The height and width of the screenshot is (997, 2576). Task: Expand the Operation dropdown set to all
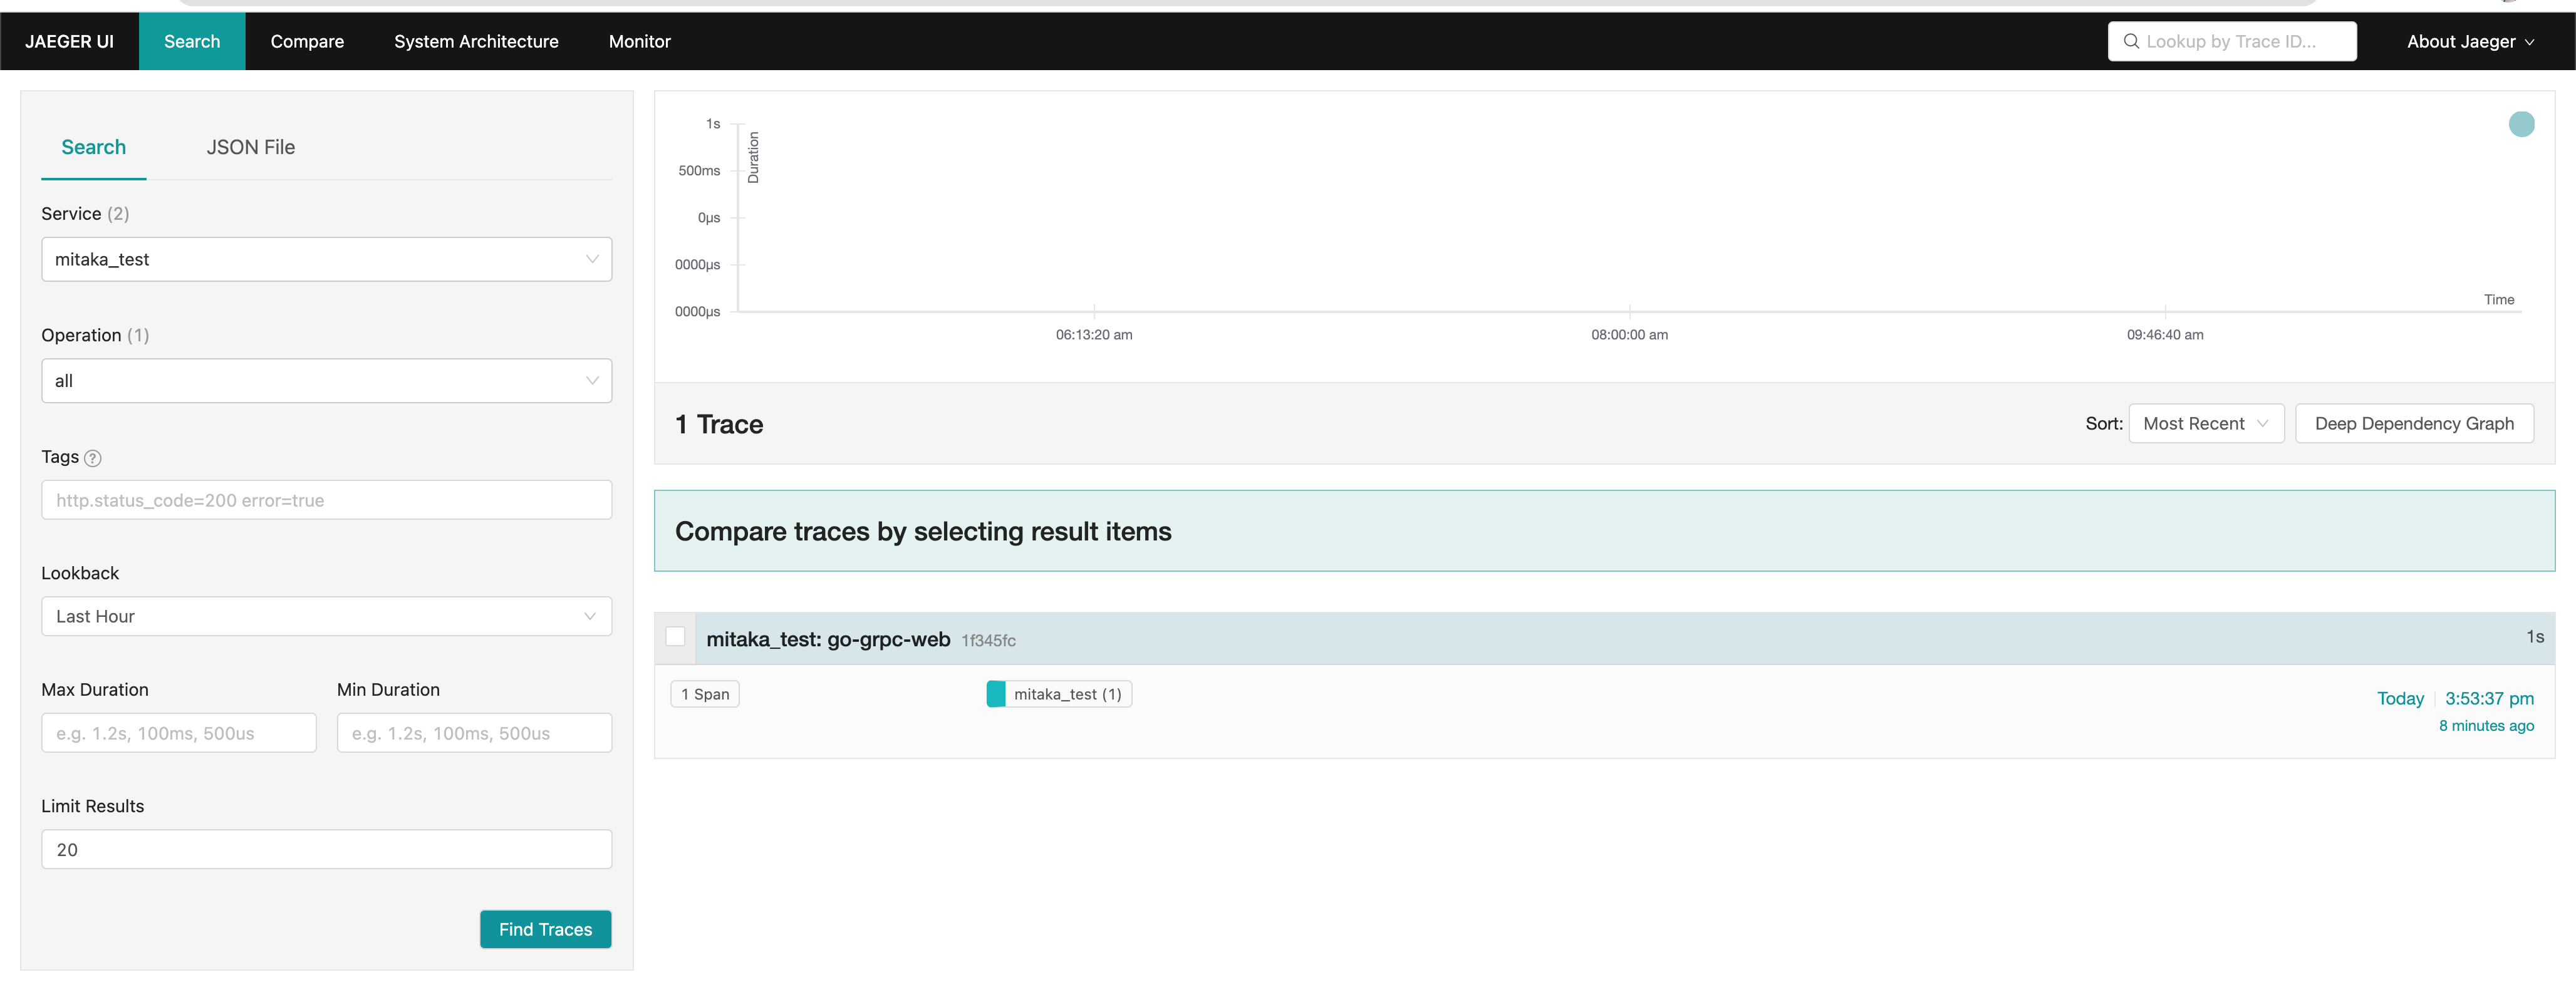326,381
